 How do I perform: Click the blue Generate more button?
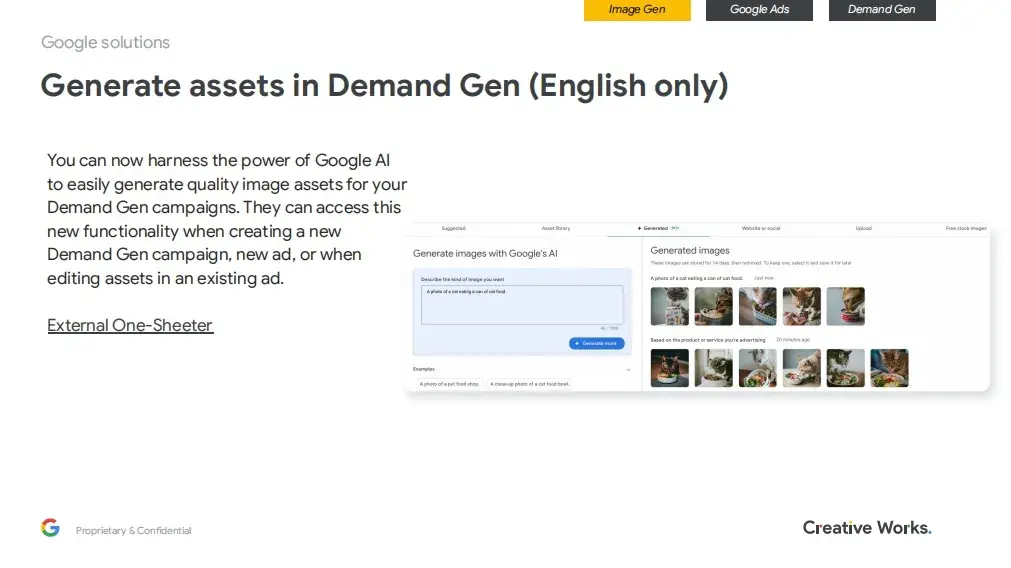596,344
